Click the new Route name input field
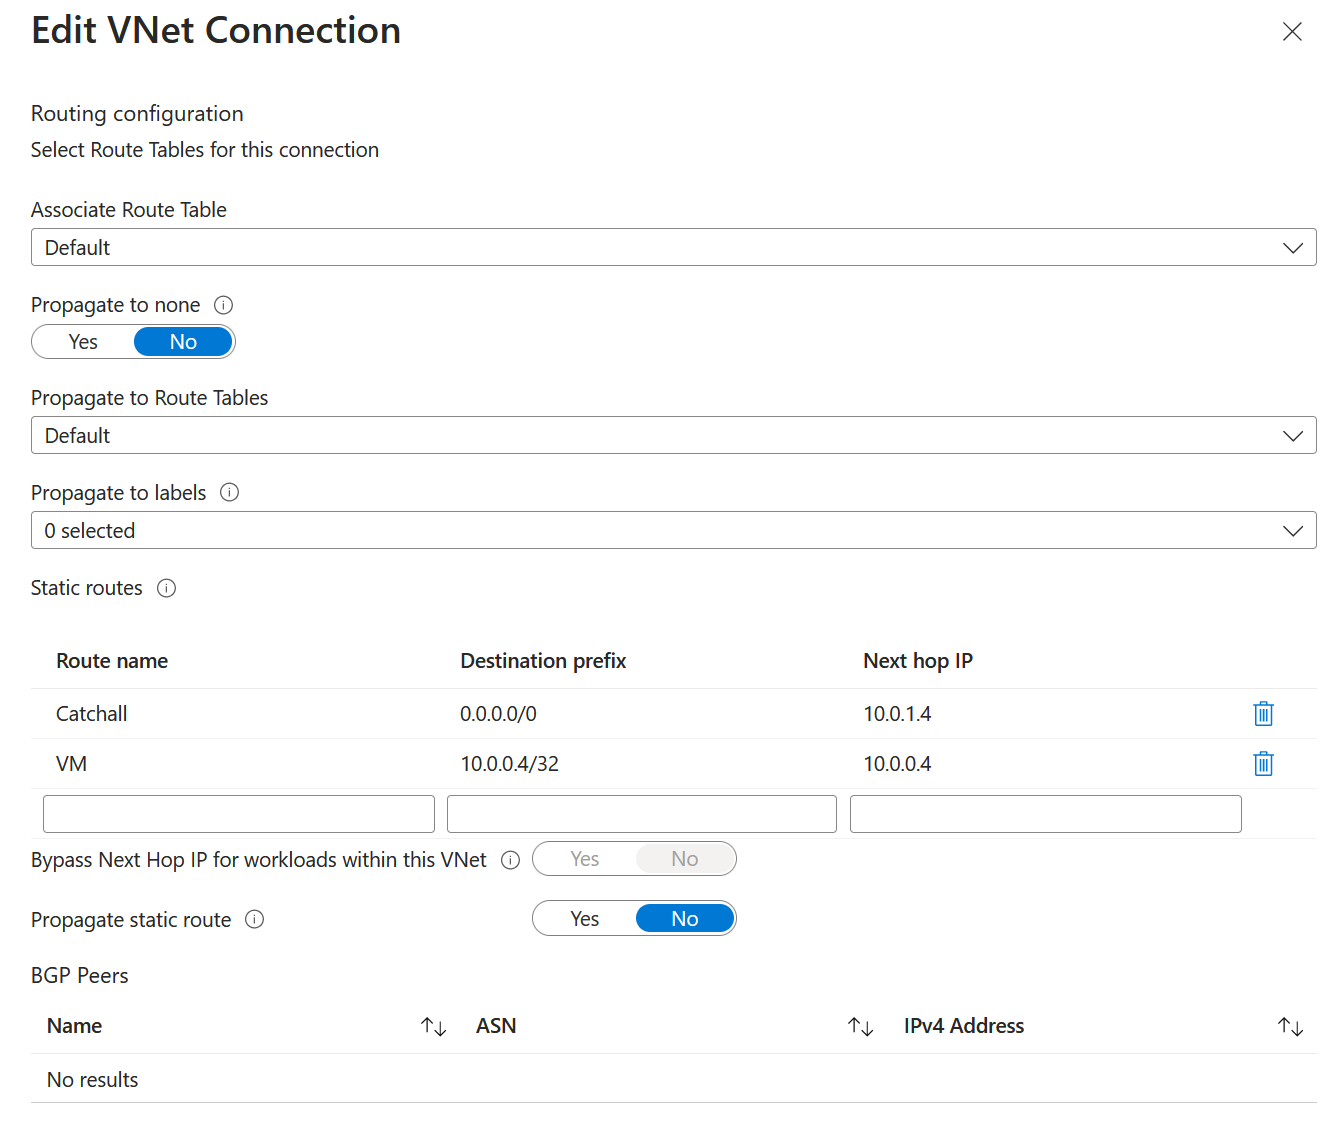Image resolution: width=1339 pixels, height=1132 pixels. [239, 814]
